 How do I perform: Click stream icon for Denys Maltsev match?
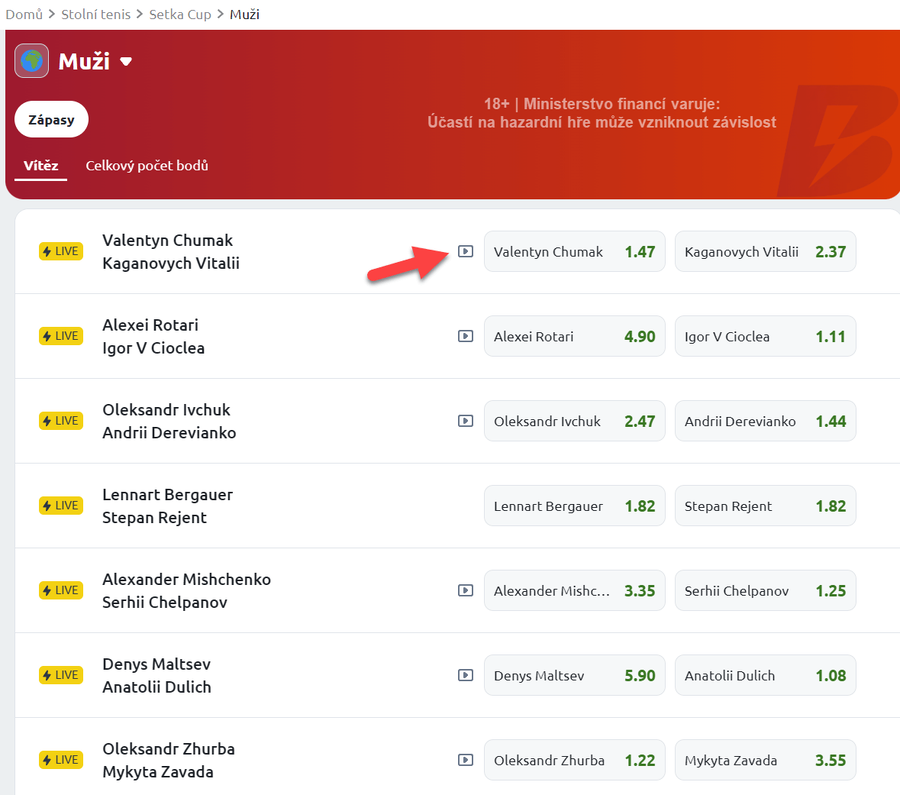465,675
